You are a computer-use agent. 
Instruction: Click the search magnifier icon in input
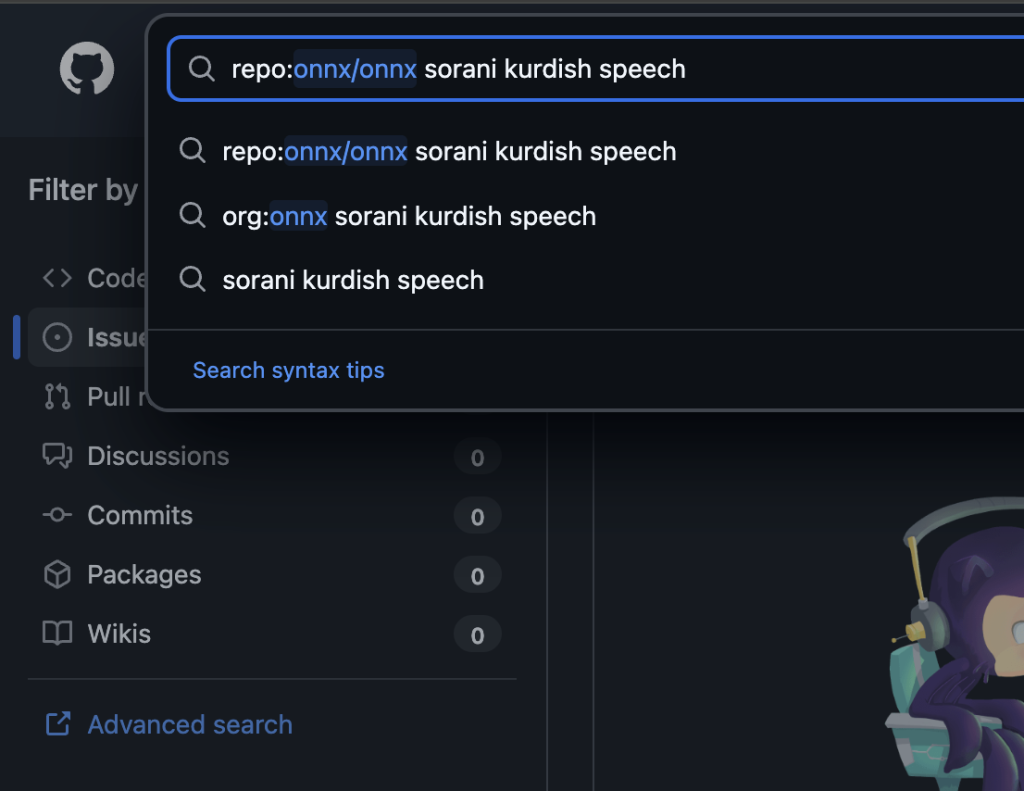(202, 69)
